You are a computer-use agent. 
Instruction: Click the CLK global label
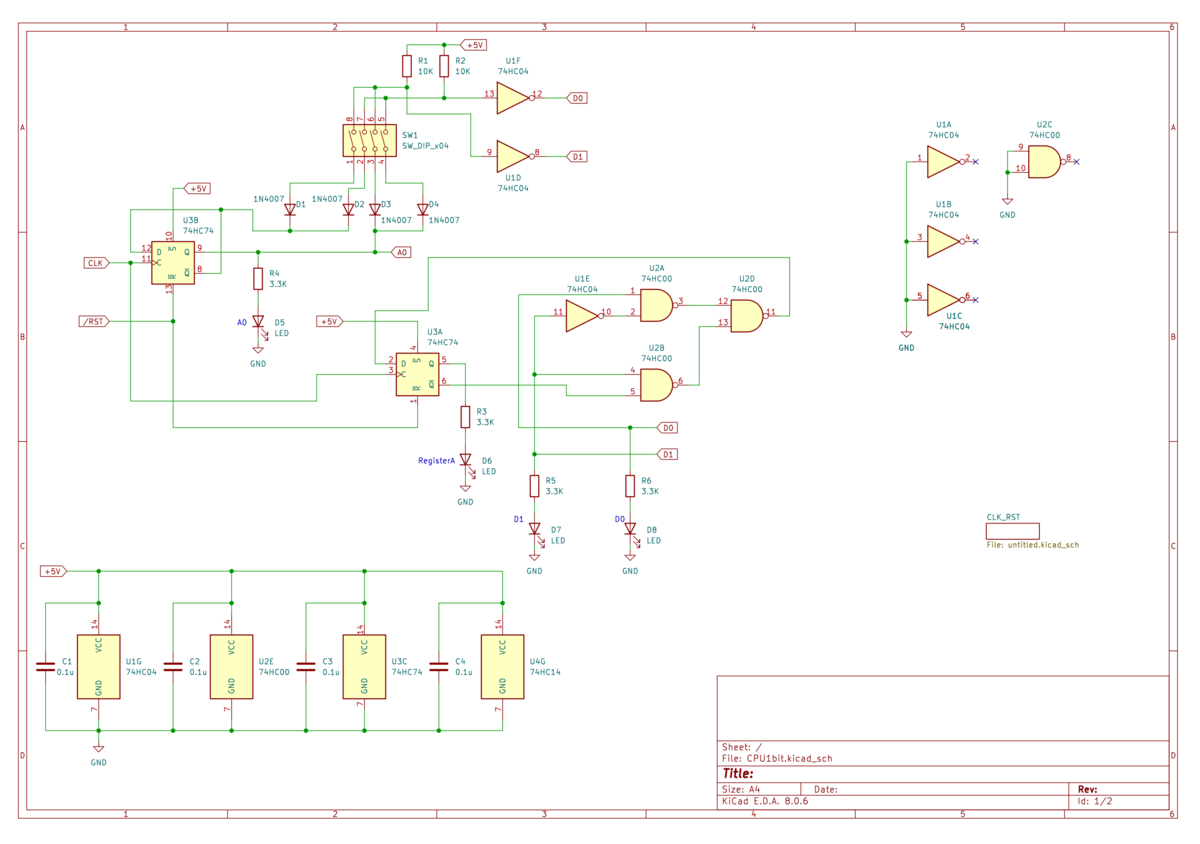tap(97, 262)
